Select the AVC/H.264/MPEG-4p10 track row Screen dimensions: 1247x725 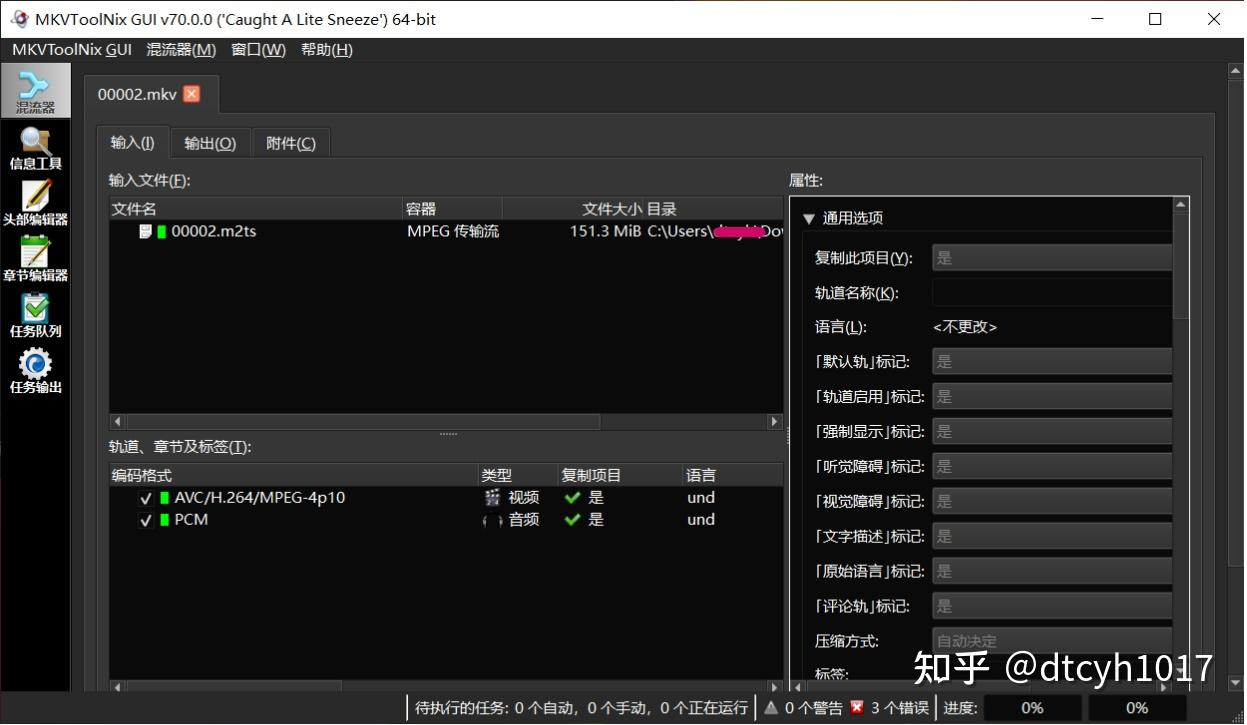446,498
